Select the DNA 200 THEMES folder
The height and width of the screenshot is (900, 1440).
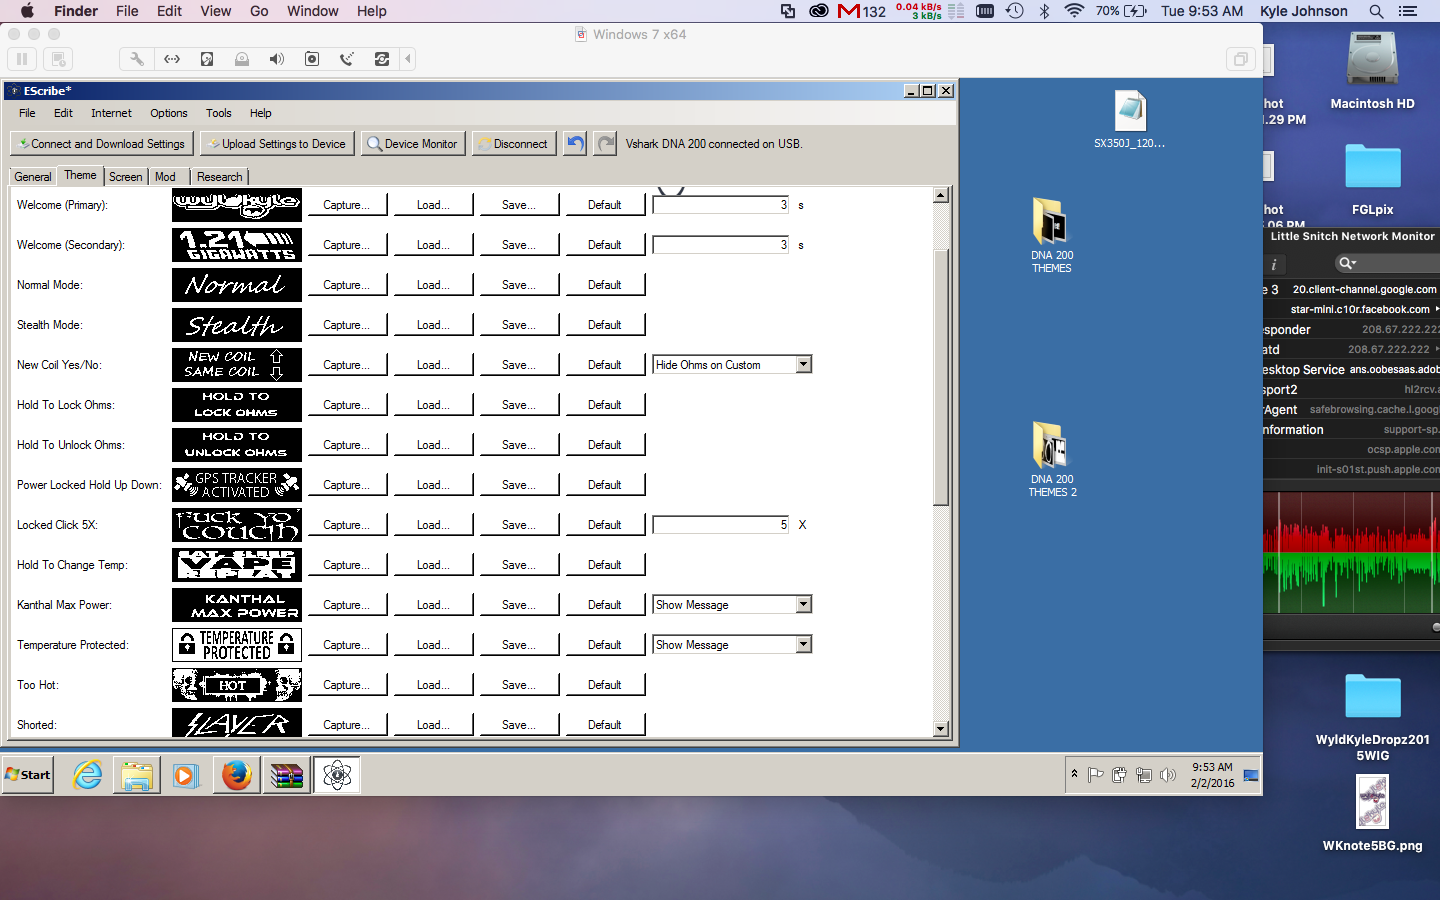point(1052,236)
